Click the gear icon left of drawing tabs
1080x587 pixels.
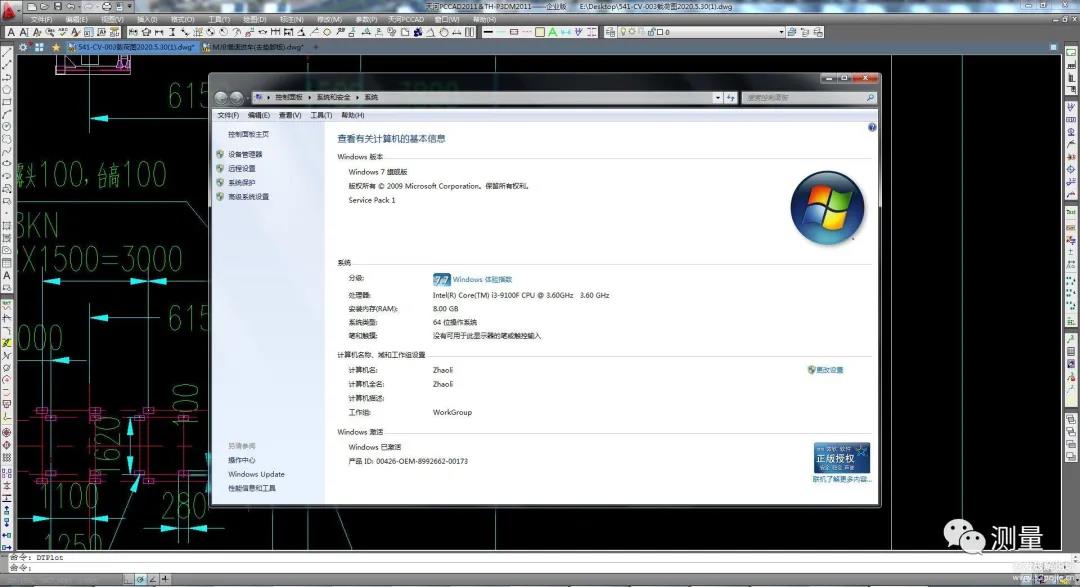tap(23, 48)
